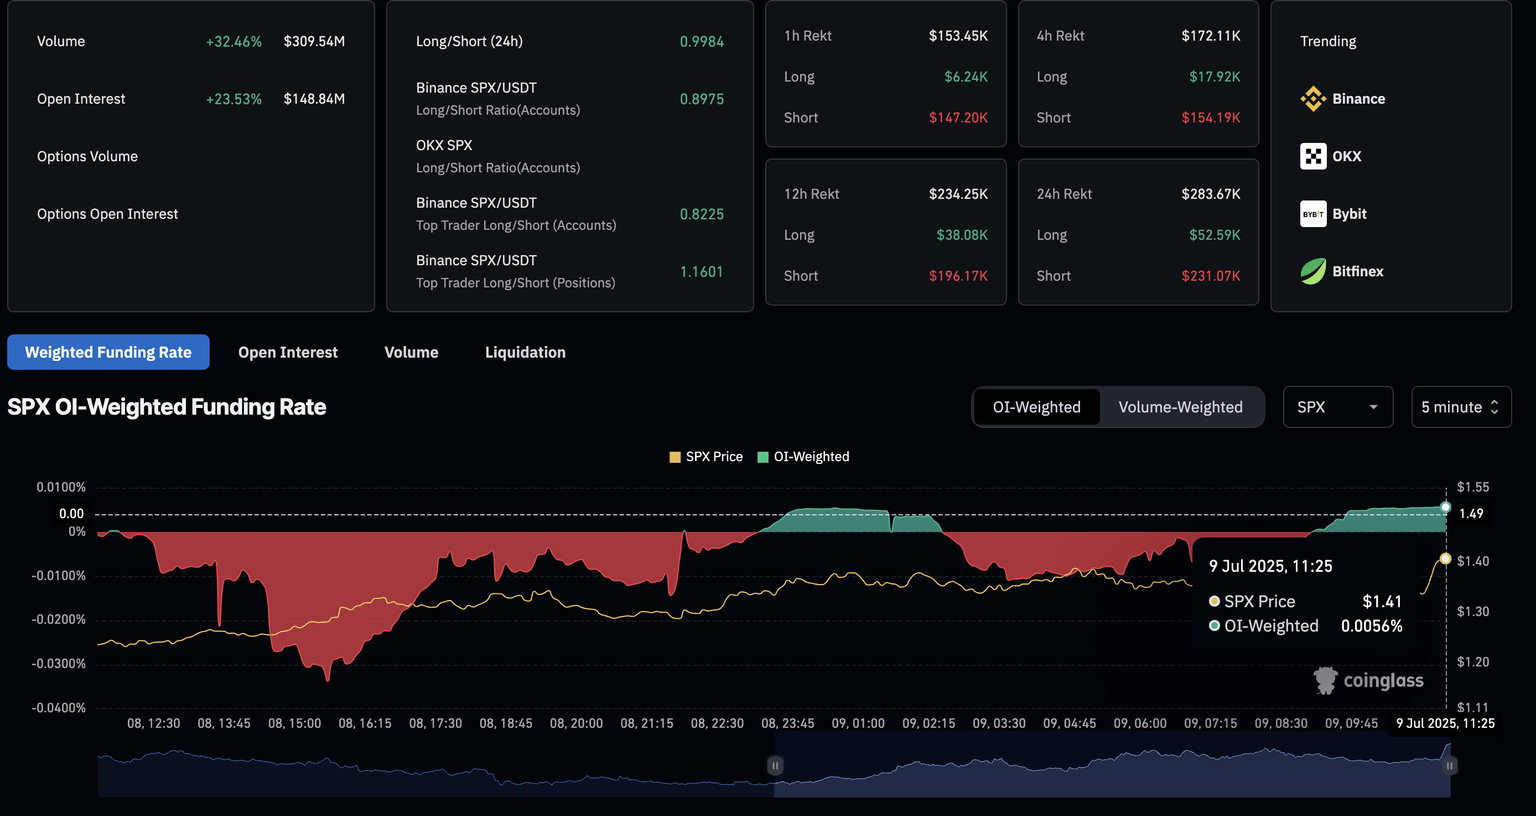The height and width of the screenshot is (816, 1536).
Task: Toggle the OI-Weighted legend series
Action: [x=803, y=457]
